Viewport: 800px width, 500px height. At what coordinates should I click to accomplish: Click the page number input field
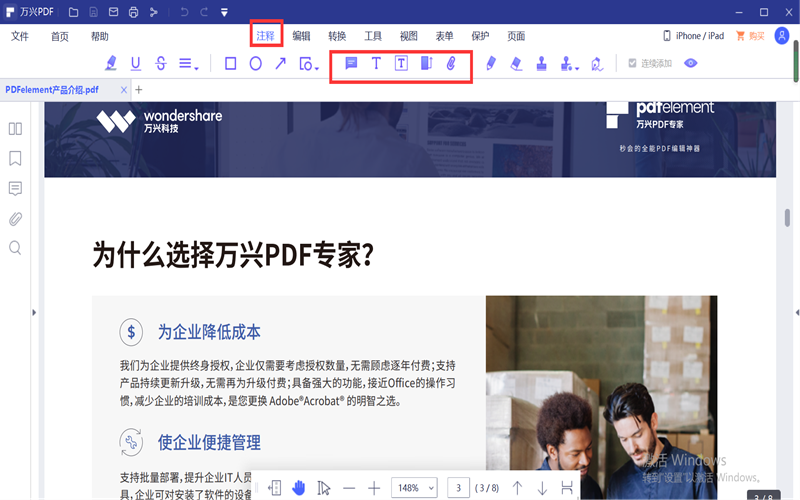point(458,488)
